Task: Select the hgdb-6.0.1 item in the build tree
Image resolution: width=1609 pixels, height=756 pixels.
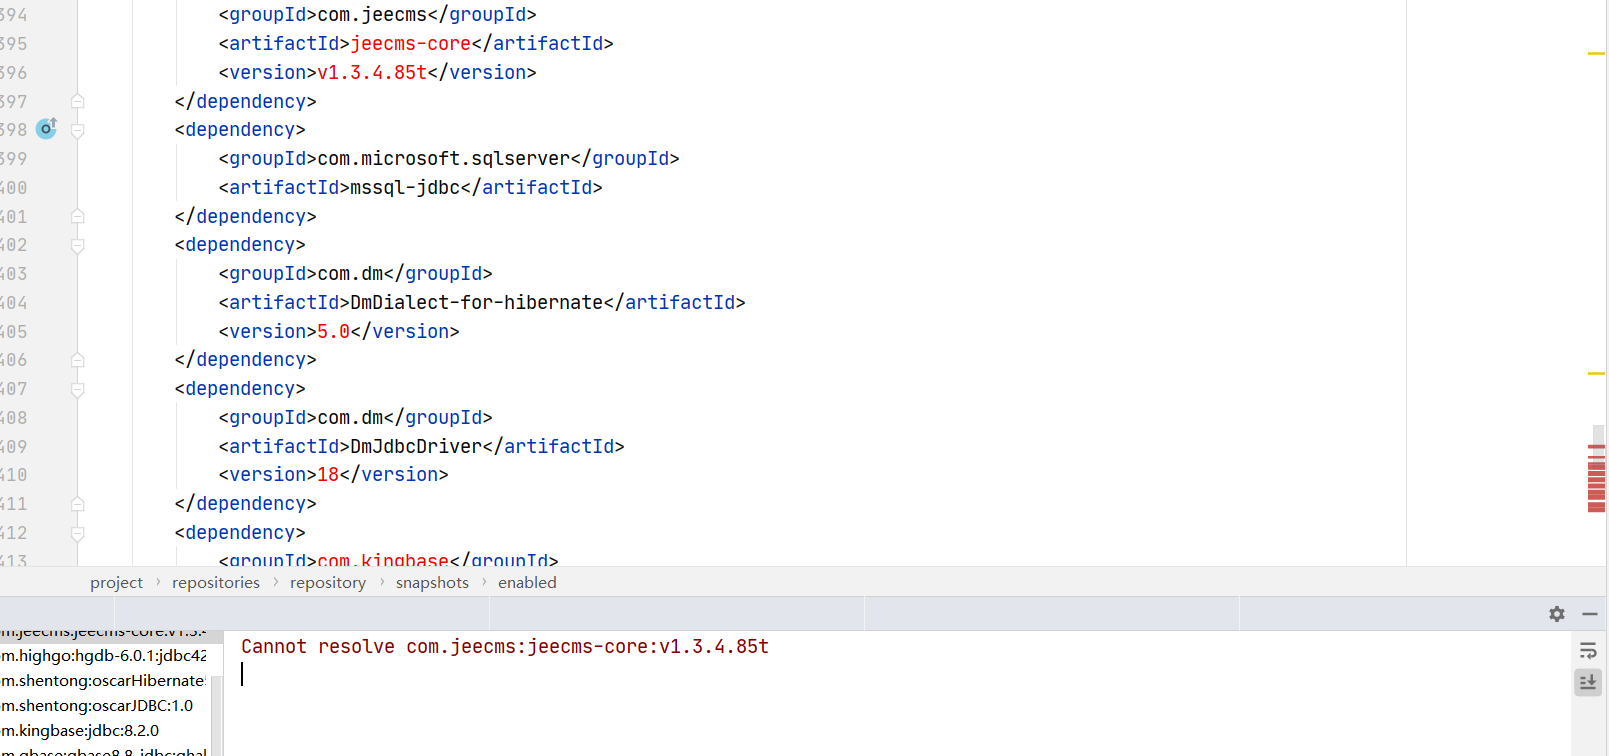Action: 104,656
